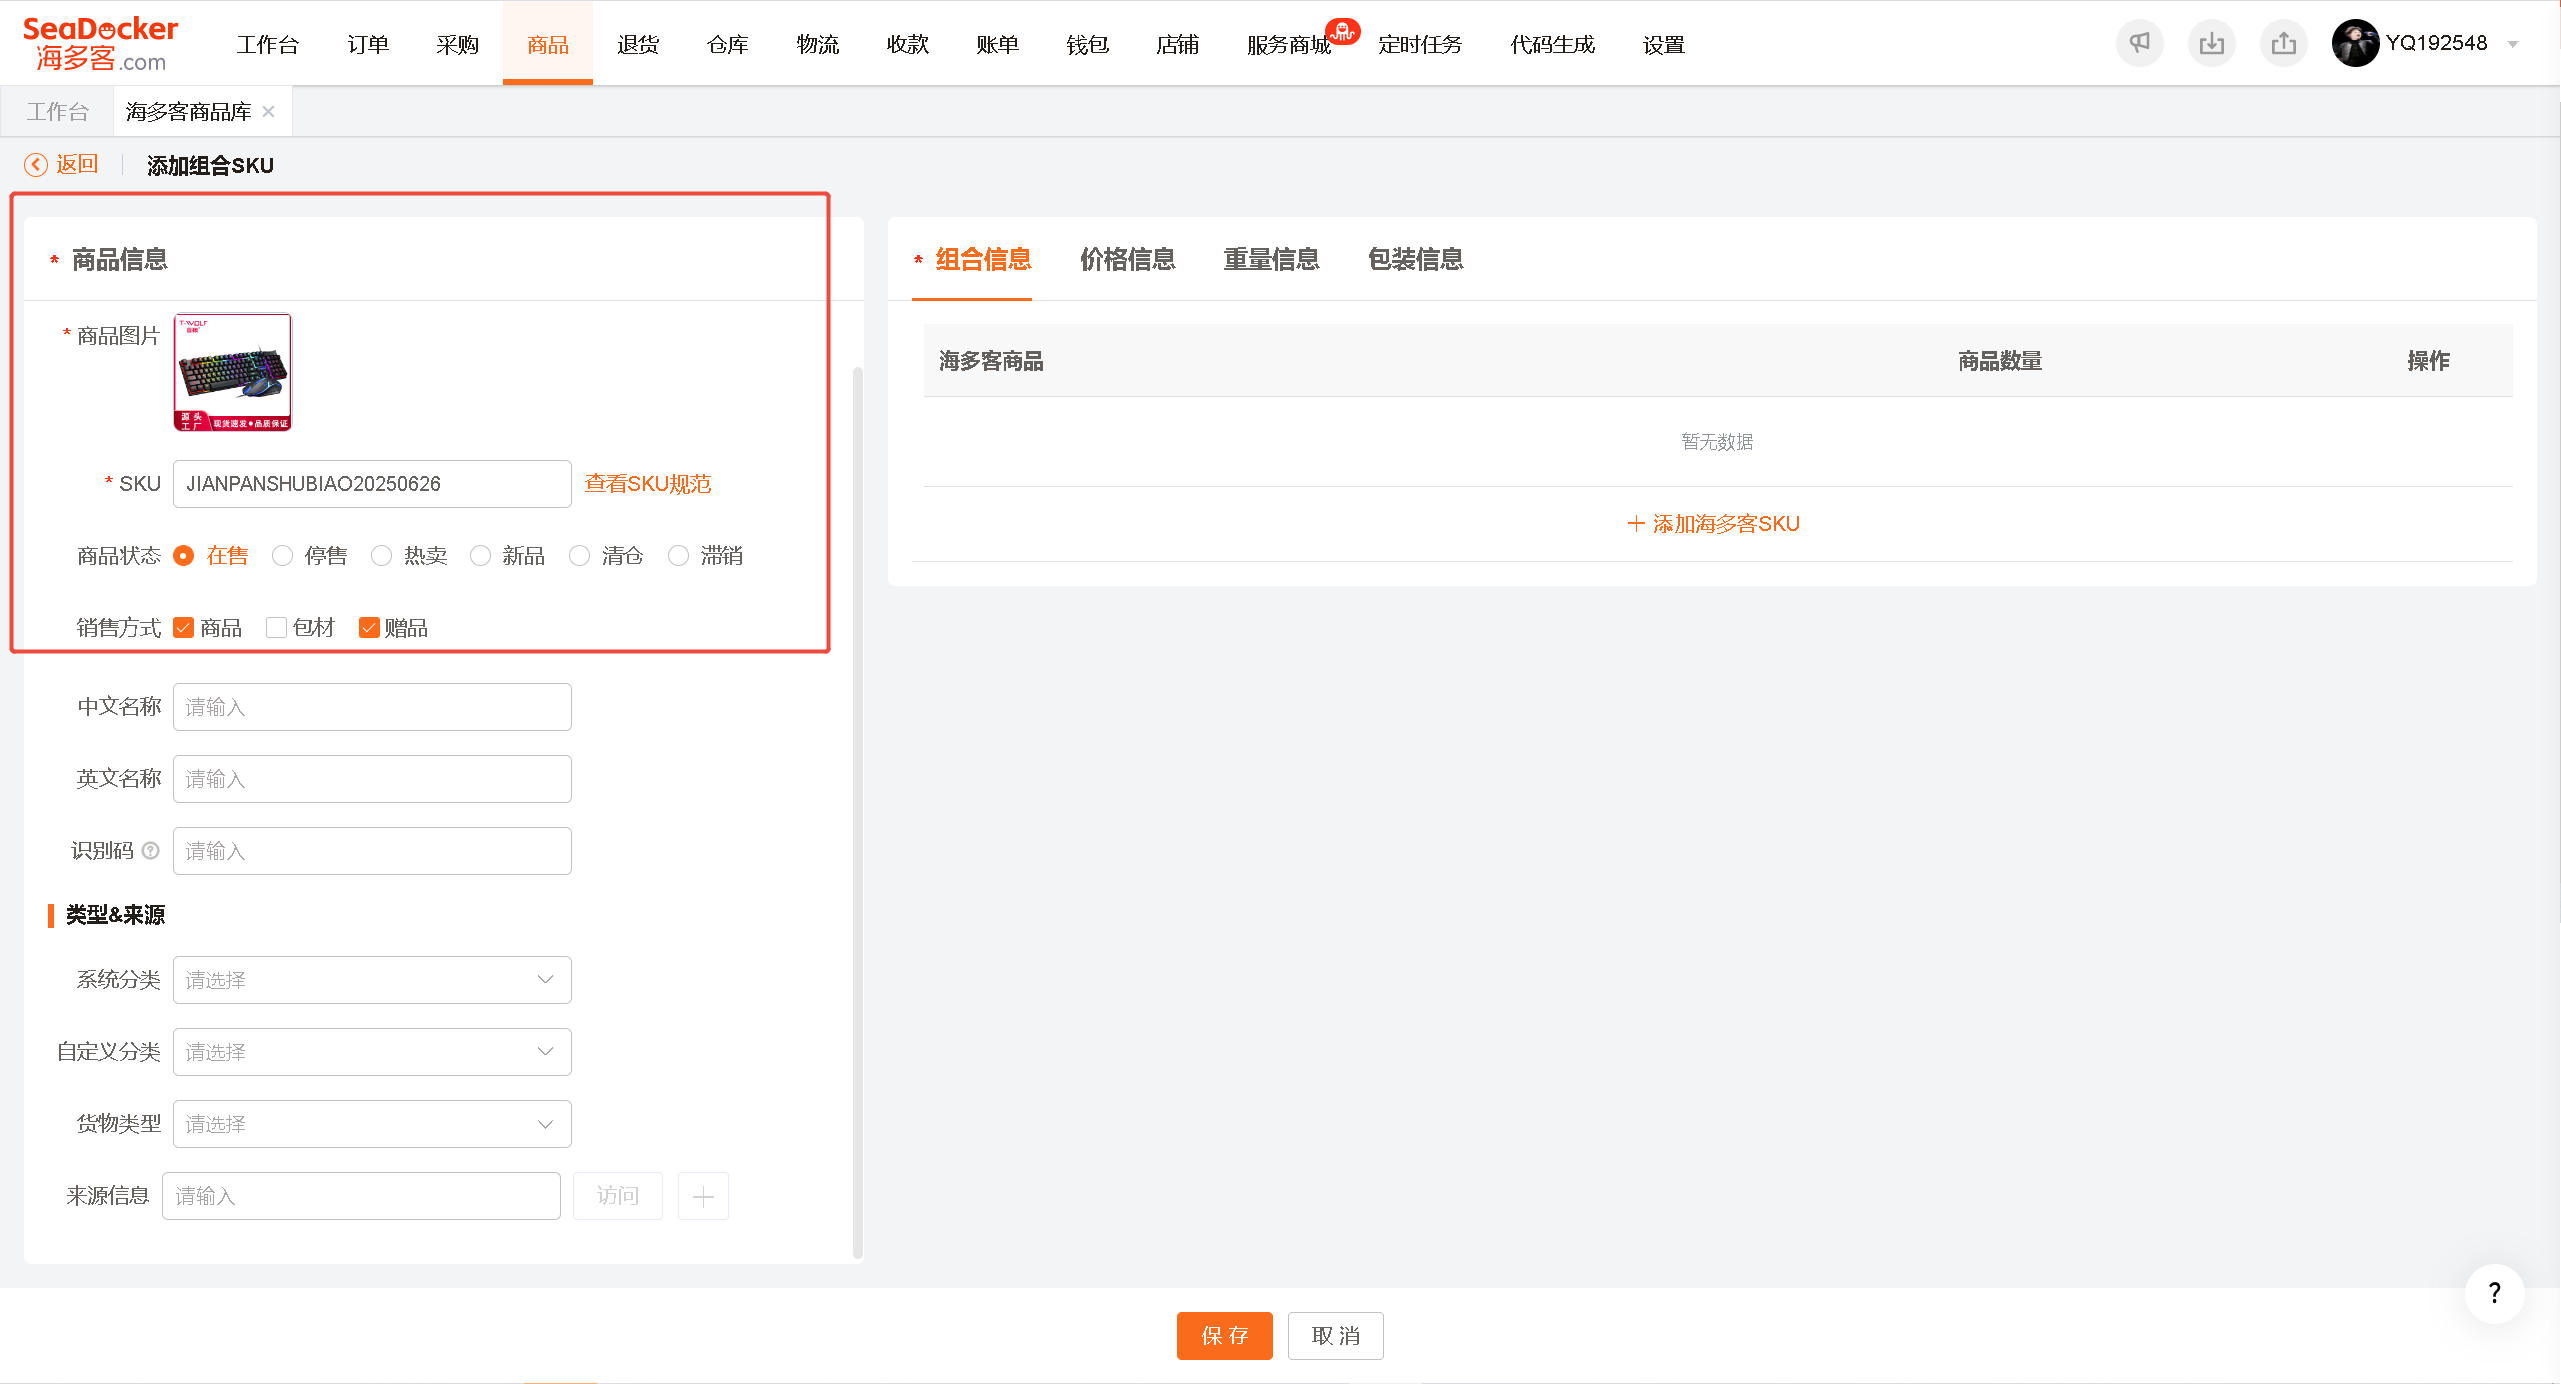The width and height of the screenshot is (2561, 1384).
Task: Switch to the 包装信息 tab
Action: [1416, 260]
